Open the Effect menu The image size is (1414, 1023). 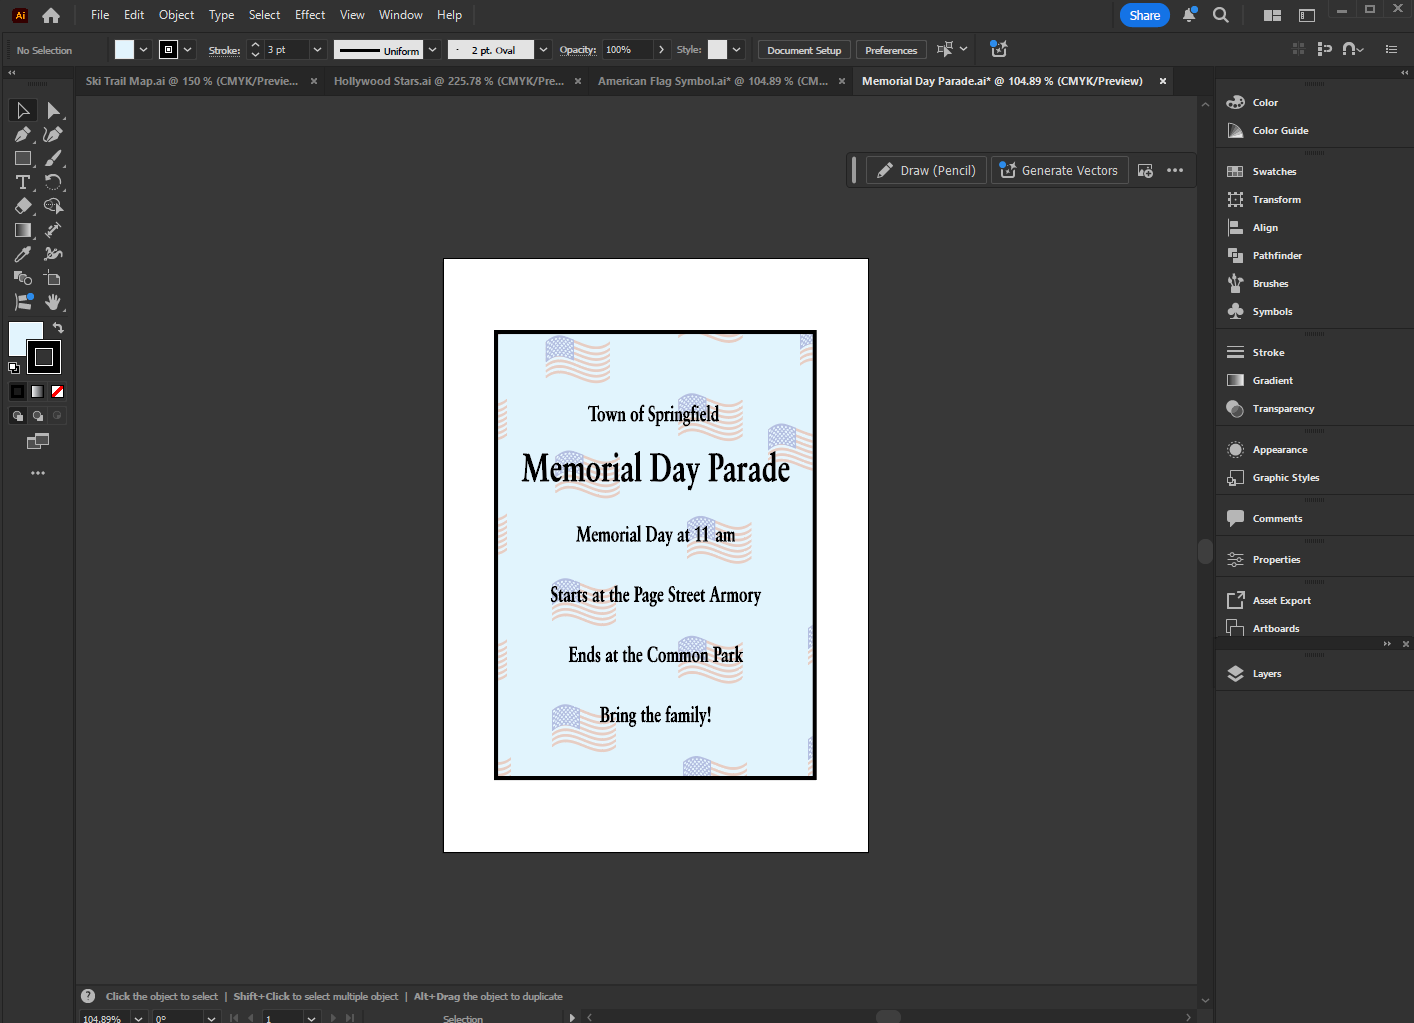coord(309,14)
